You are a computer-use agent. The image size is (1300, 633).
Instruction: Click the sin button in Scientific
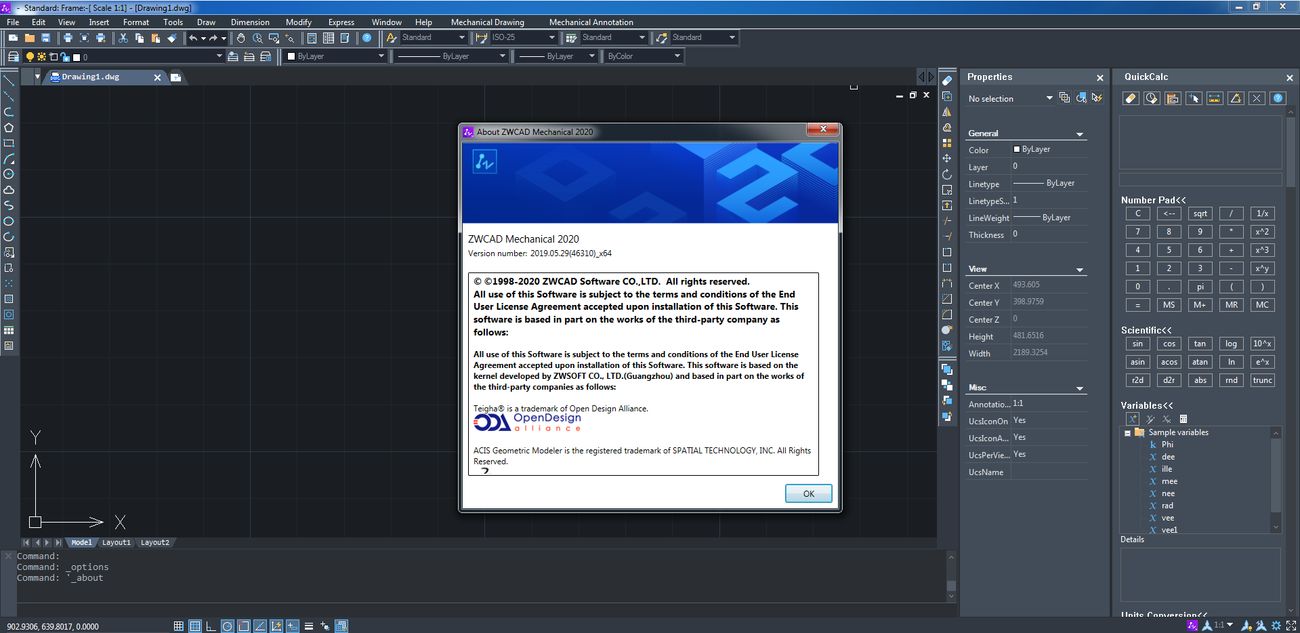click(1137, 344)
